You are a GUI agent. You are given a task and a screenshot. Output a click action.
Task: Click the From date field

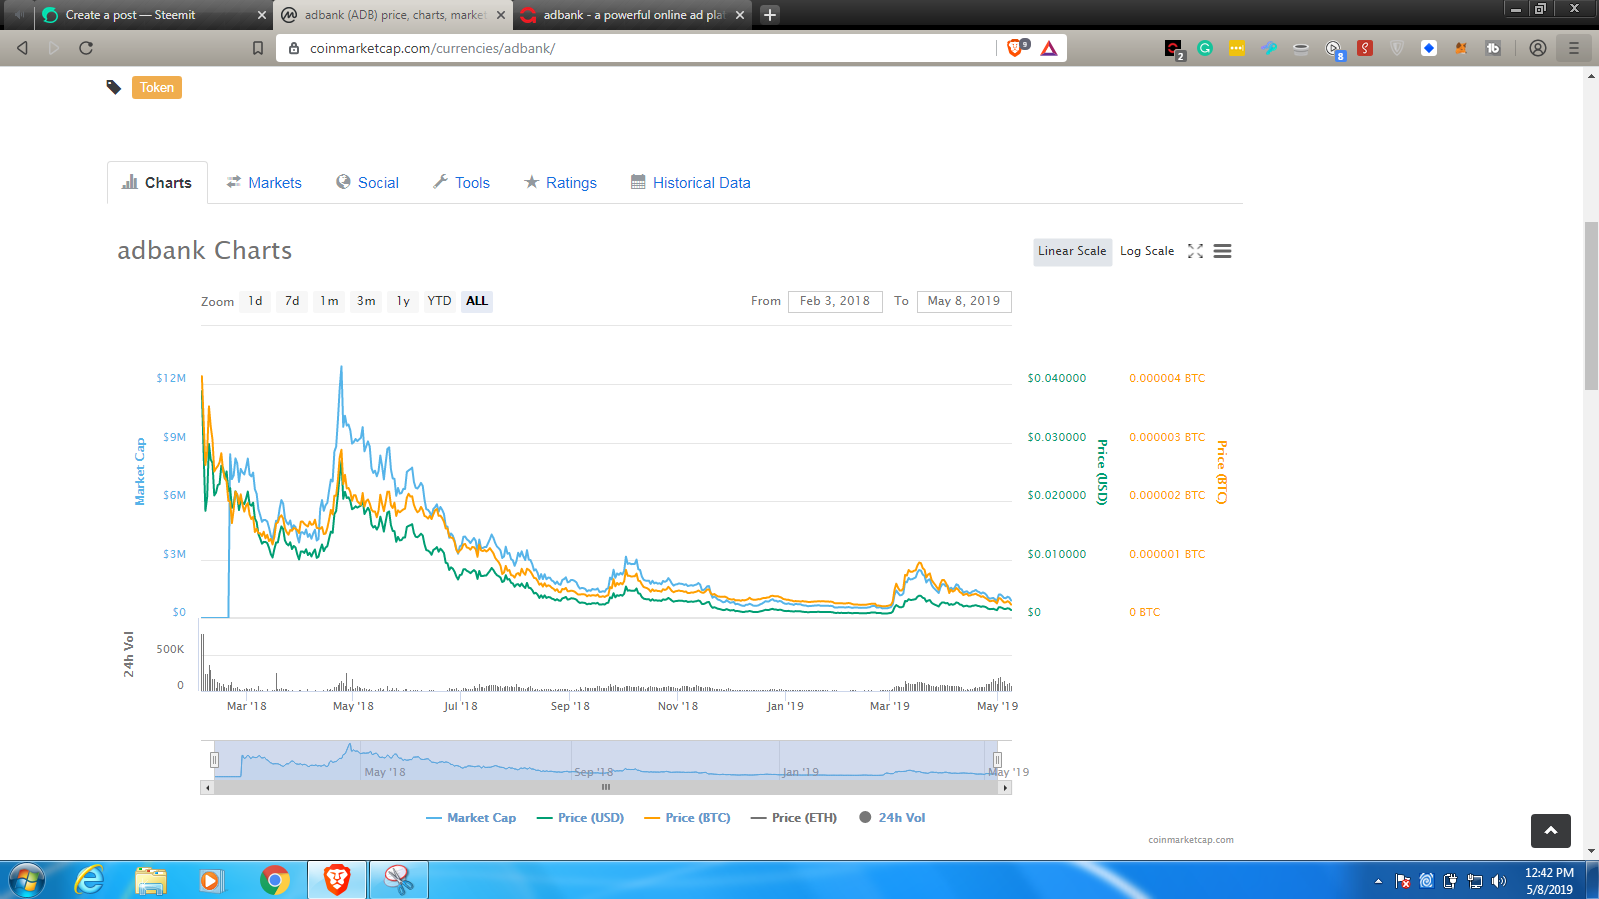pos(835,301)
